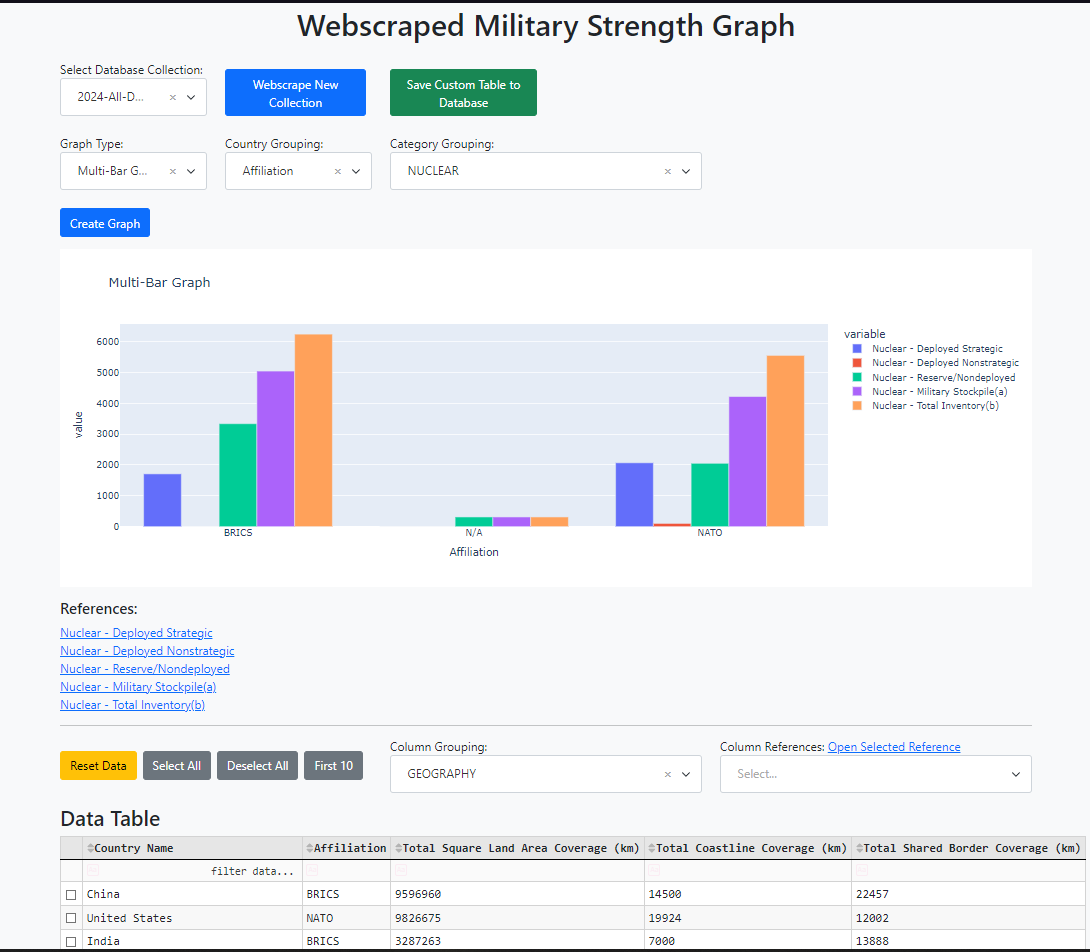Click the Select All button
Image resolution: width=1090 pixels, height=952 pixels.
tap(177, 766)
